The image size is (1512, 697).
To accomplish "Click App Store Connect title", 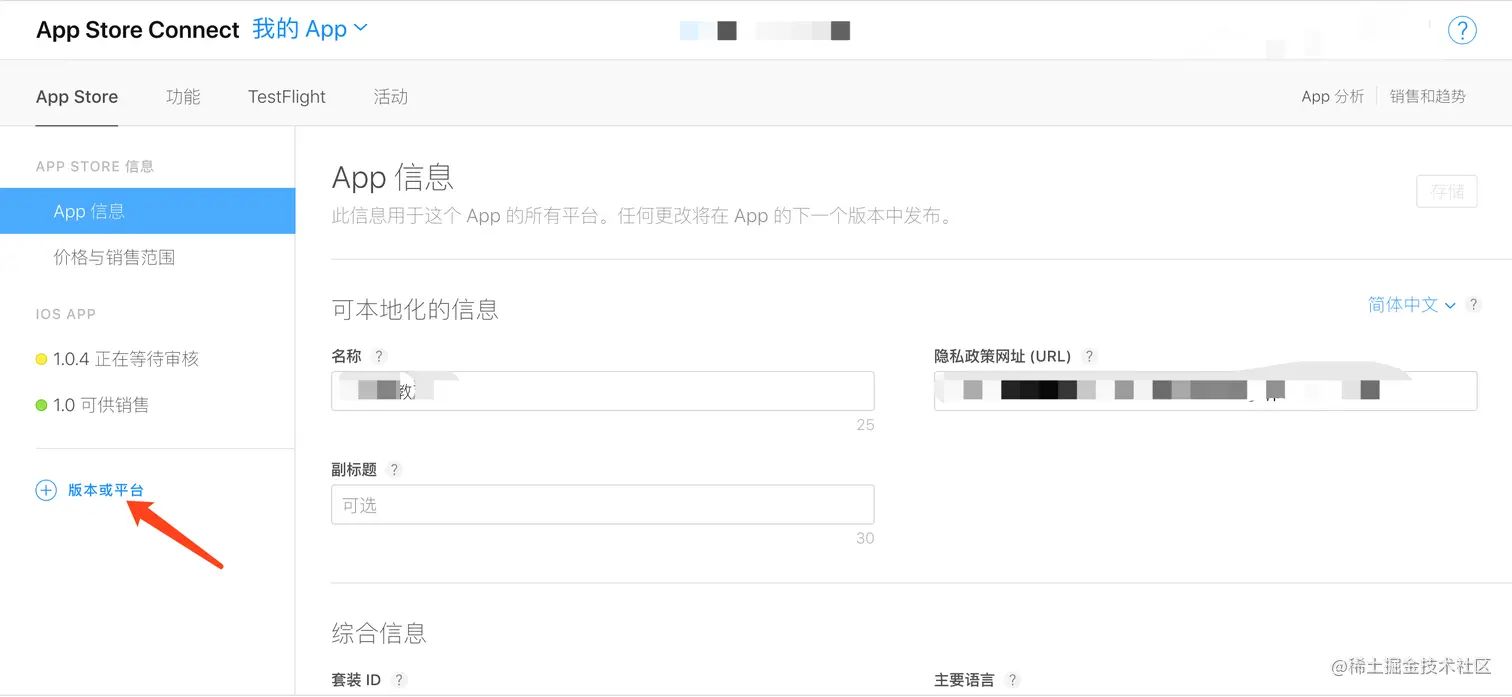I will click(138, 30).
